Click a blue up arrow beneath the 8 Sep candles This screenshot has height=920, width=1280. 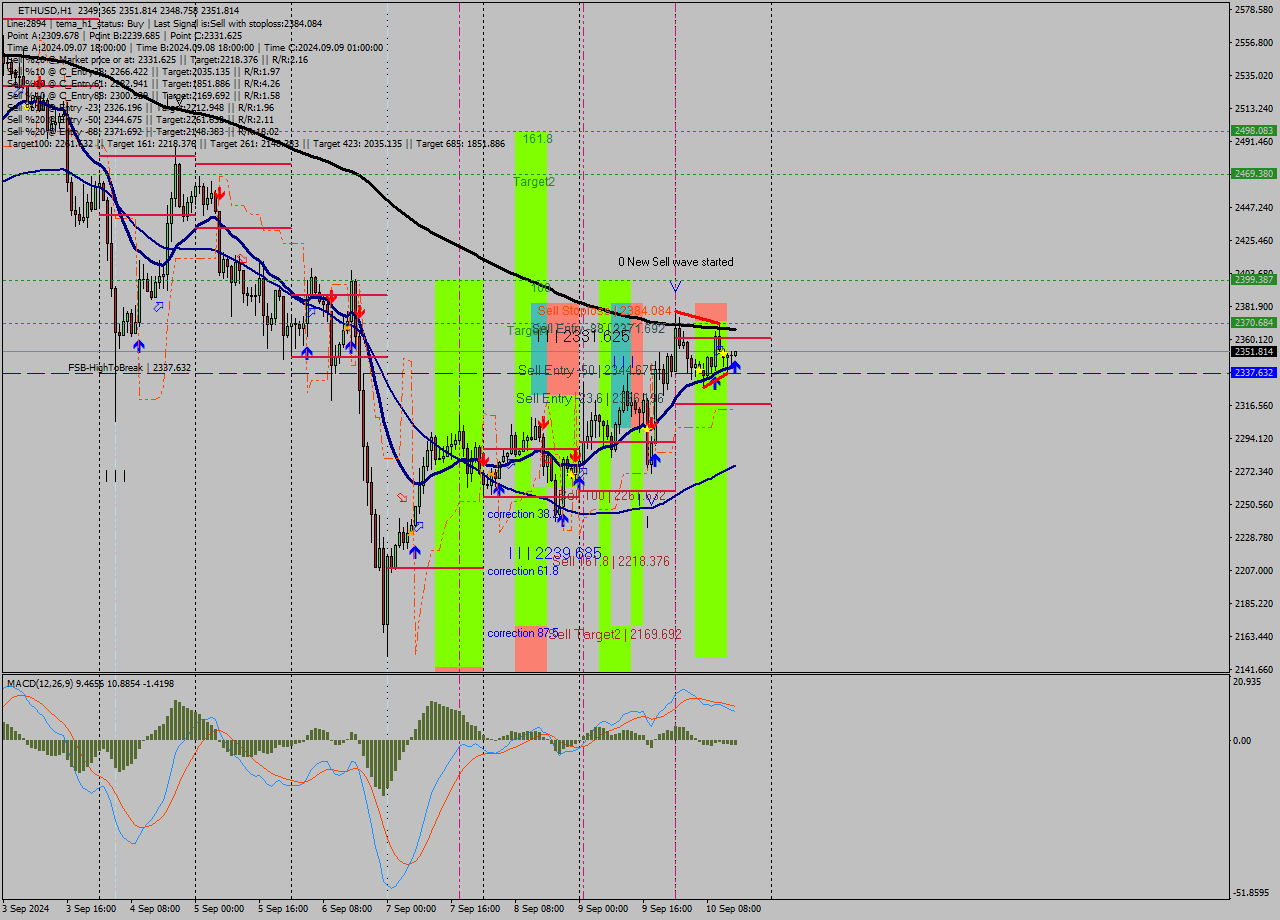(x=563, y=521)
